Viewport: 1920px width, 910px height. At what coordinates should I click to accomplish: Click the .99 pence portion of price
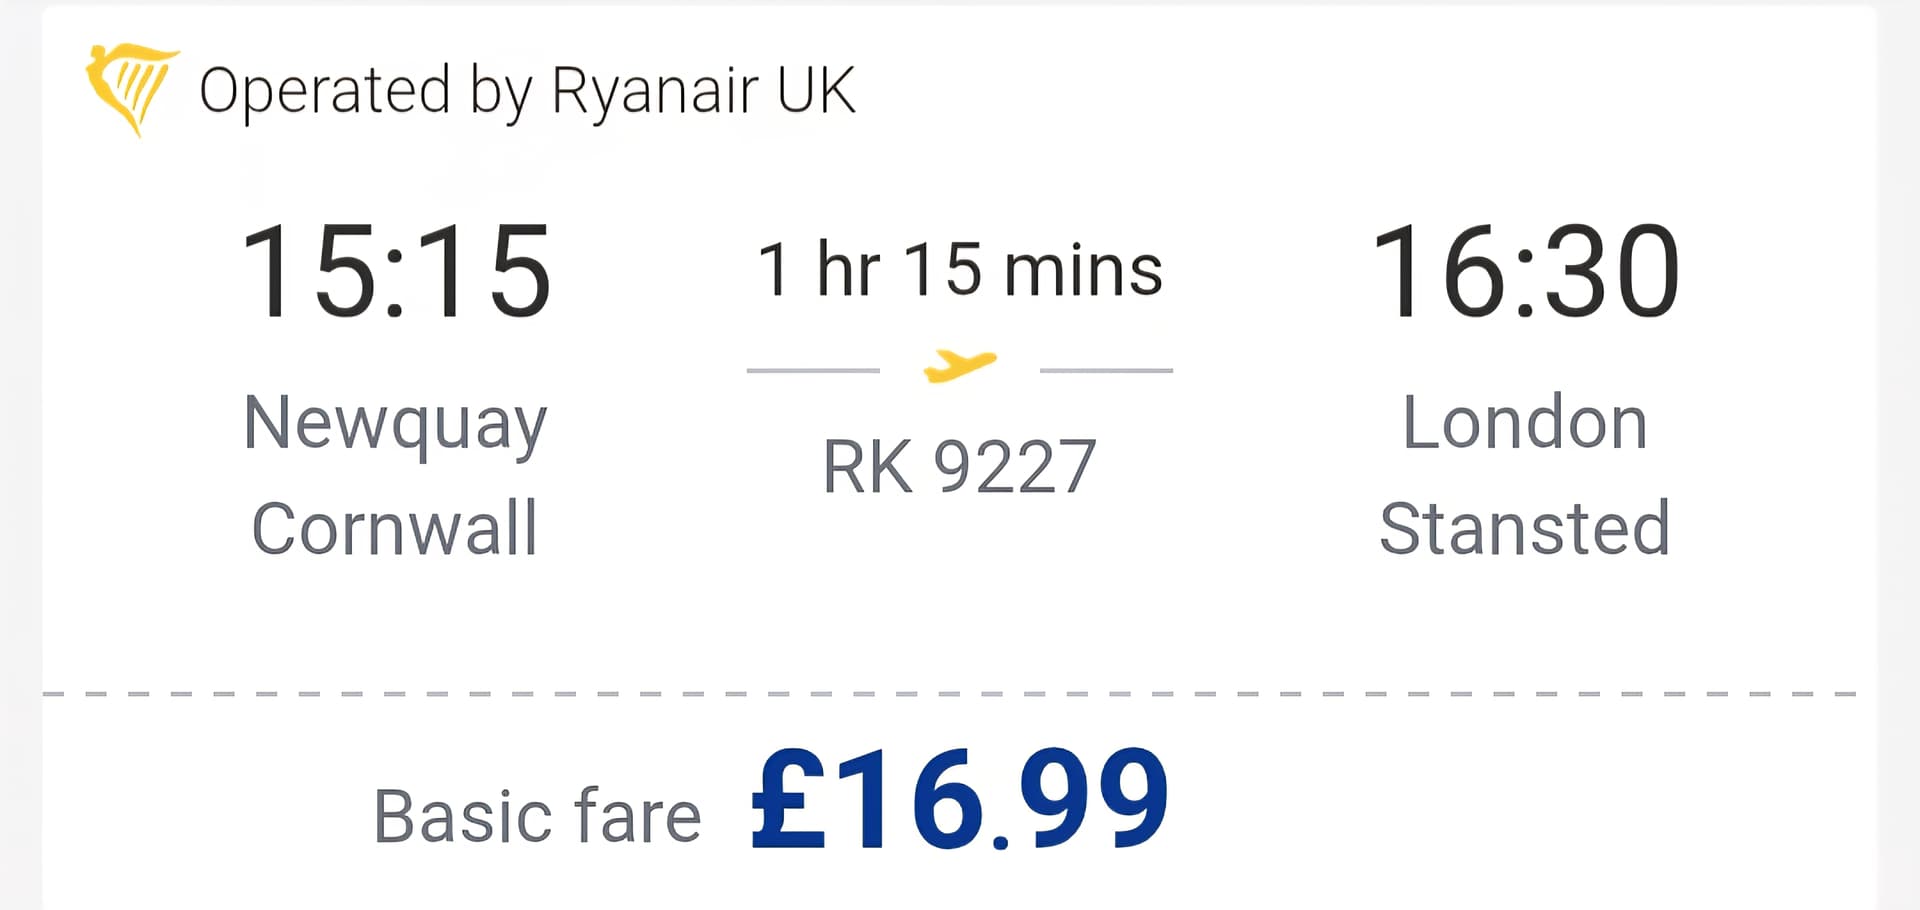coord(1080,800)
